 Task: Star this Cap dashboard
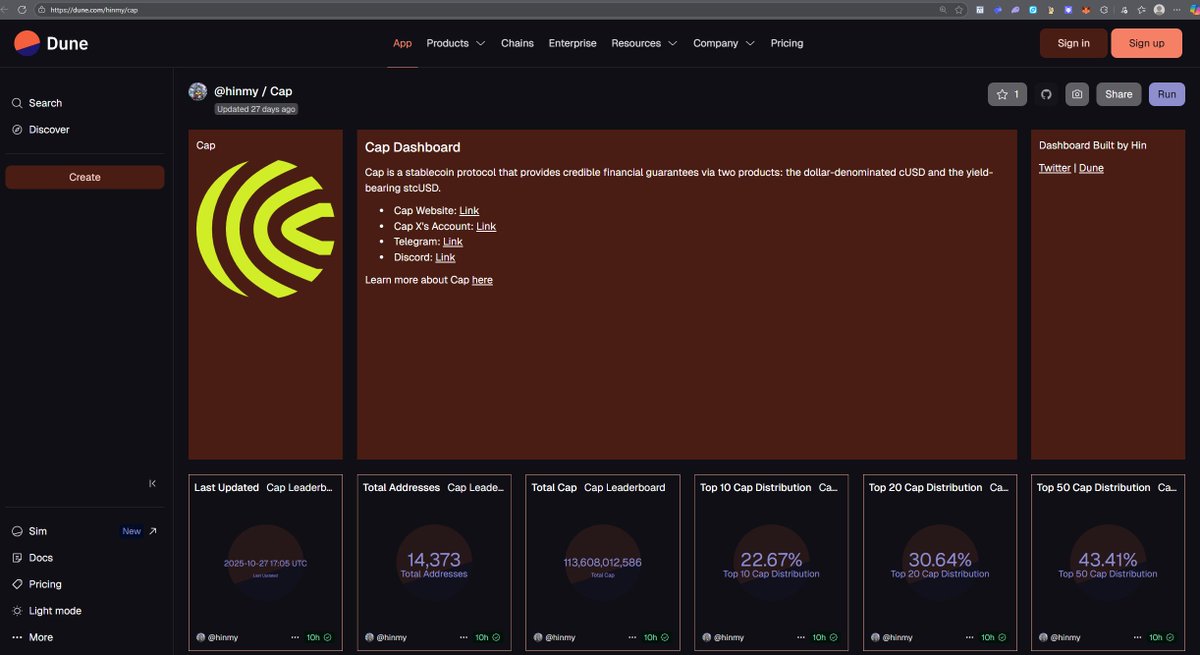click(x=1006, y=94)
